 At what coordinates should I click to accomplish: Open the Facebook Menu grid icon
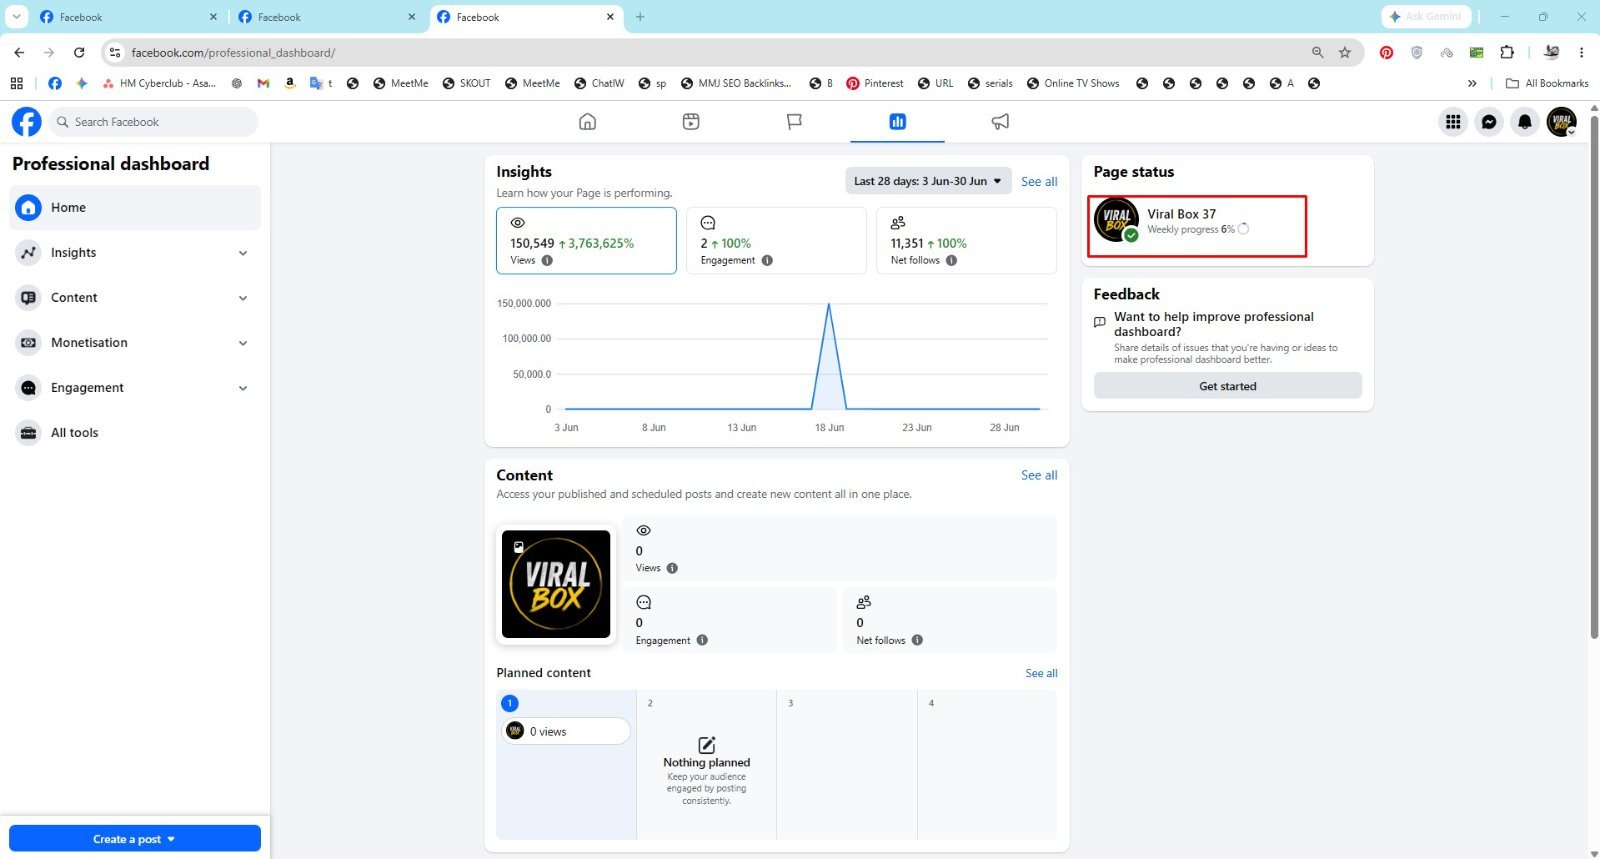click(1453, 122)
